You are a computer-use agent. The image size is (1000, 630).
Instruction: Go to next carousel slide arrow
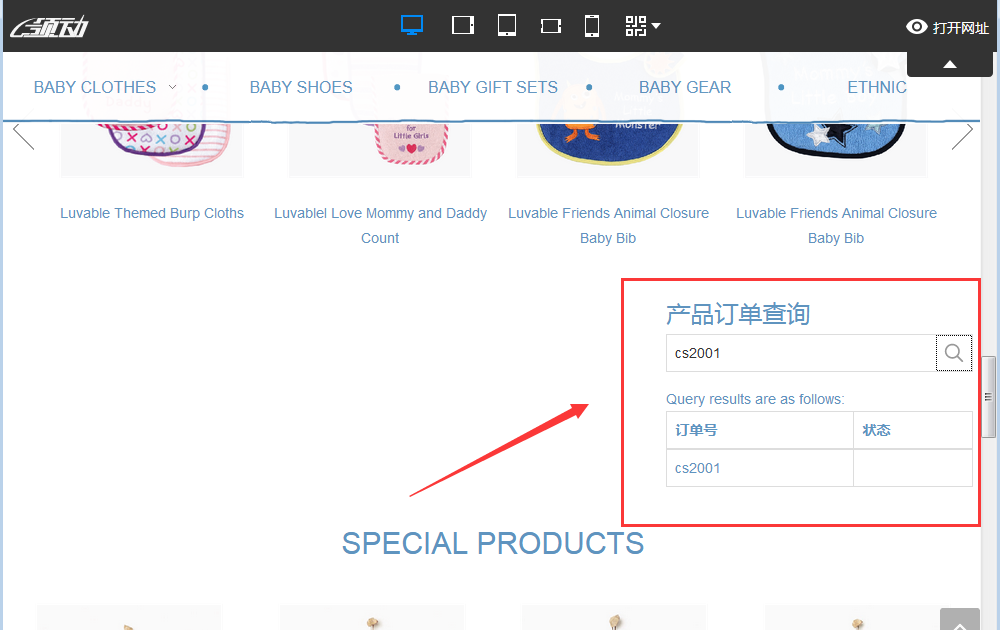pos(962,136)
